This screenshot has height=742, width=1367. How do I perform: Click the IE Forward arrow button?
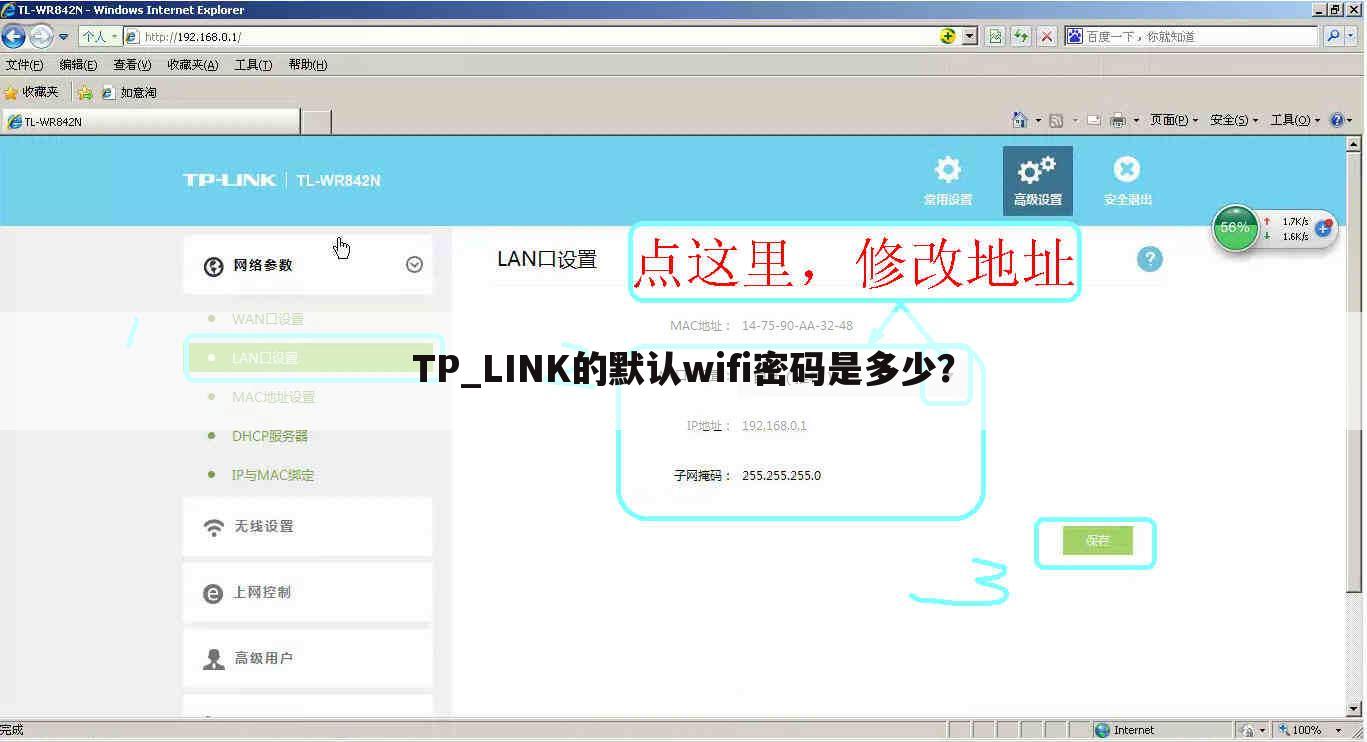pyautogui.click(x=41, y=37)
